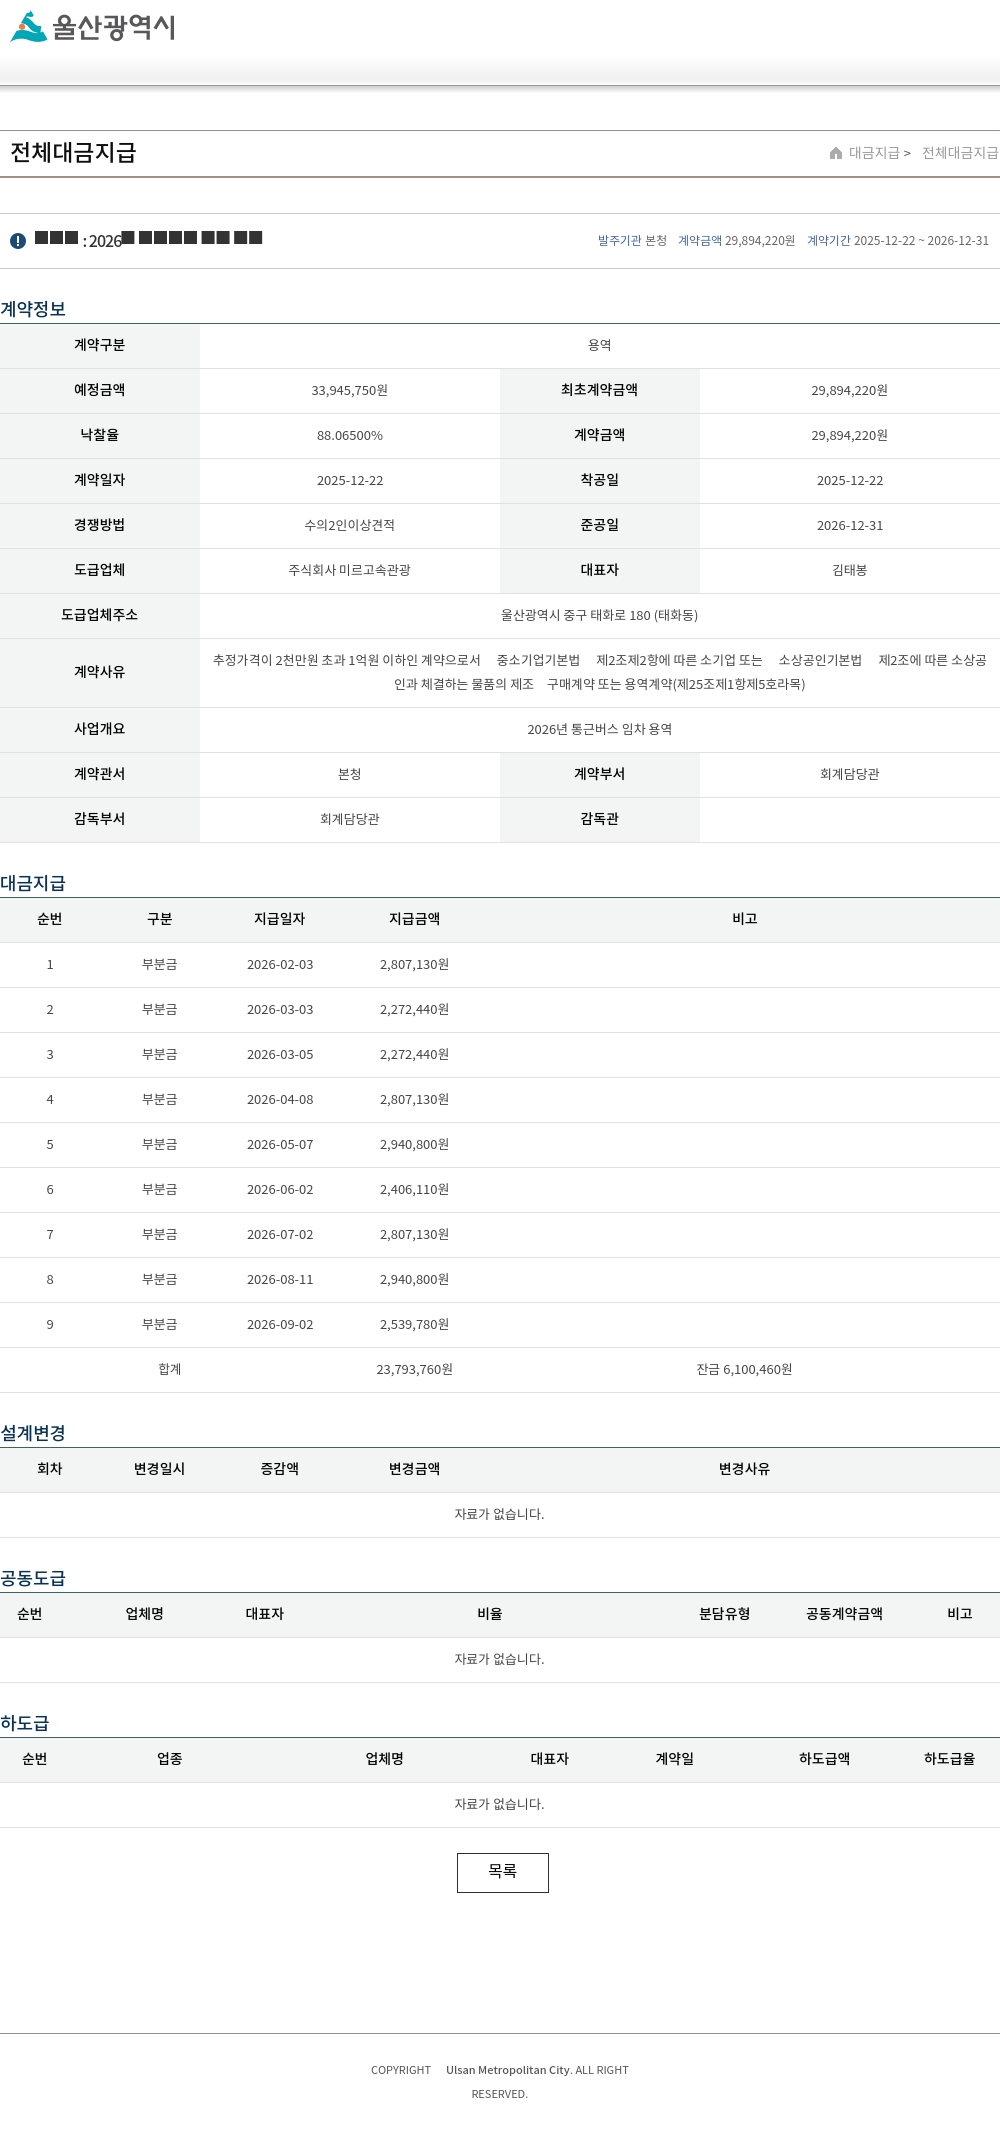The width and height of the screenshot is (1000, 2134).
Task: Open the 대금지급 breadcrumb link
Action: pyautogui.click(x=874, y=153)
